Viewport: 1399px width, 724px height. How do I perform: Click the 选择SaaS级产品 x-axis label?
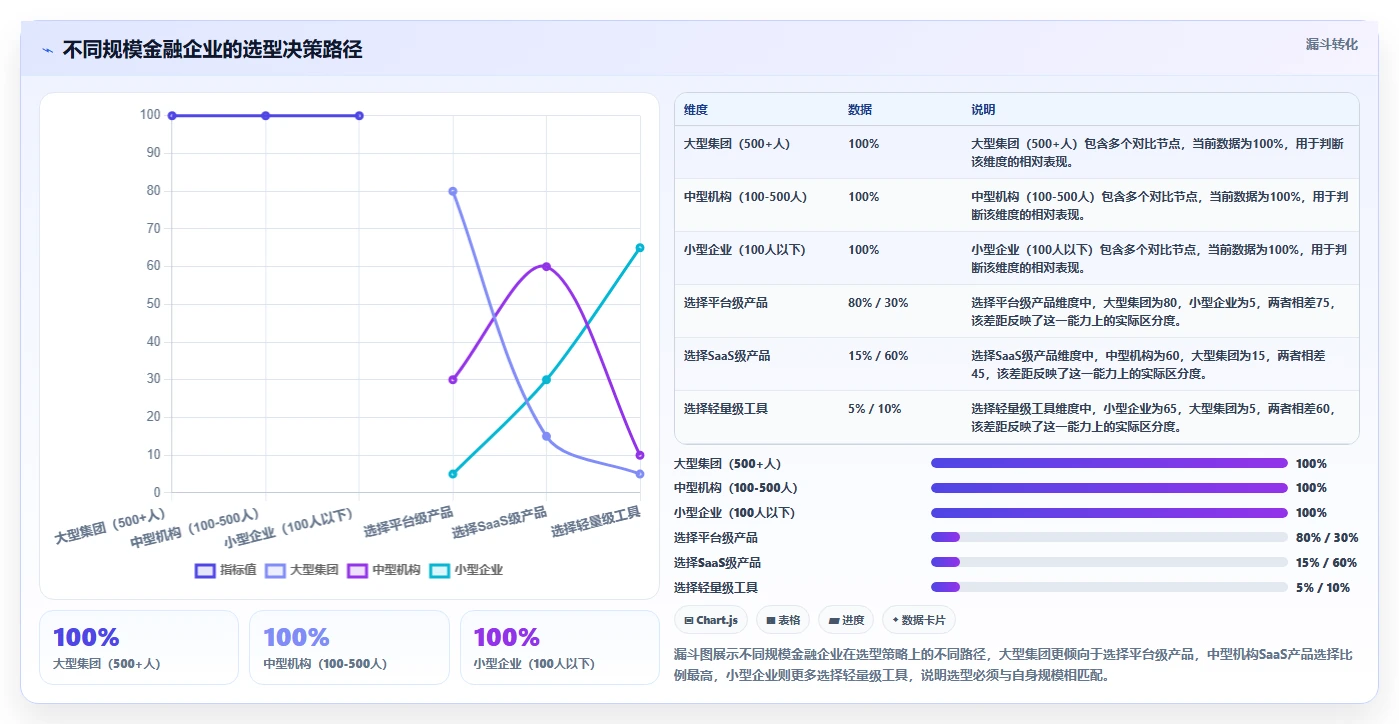500,522
